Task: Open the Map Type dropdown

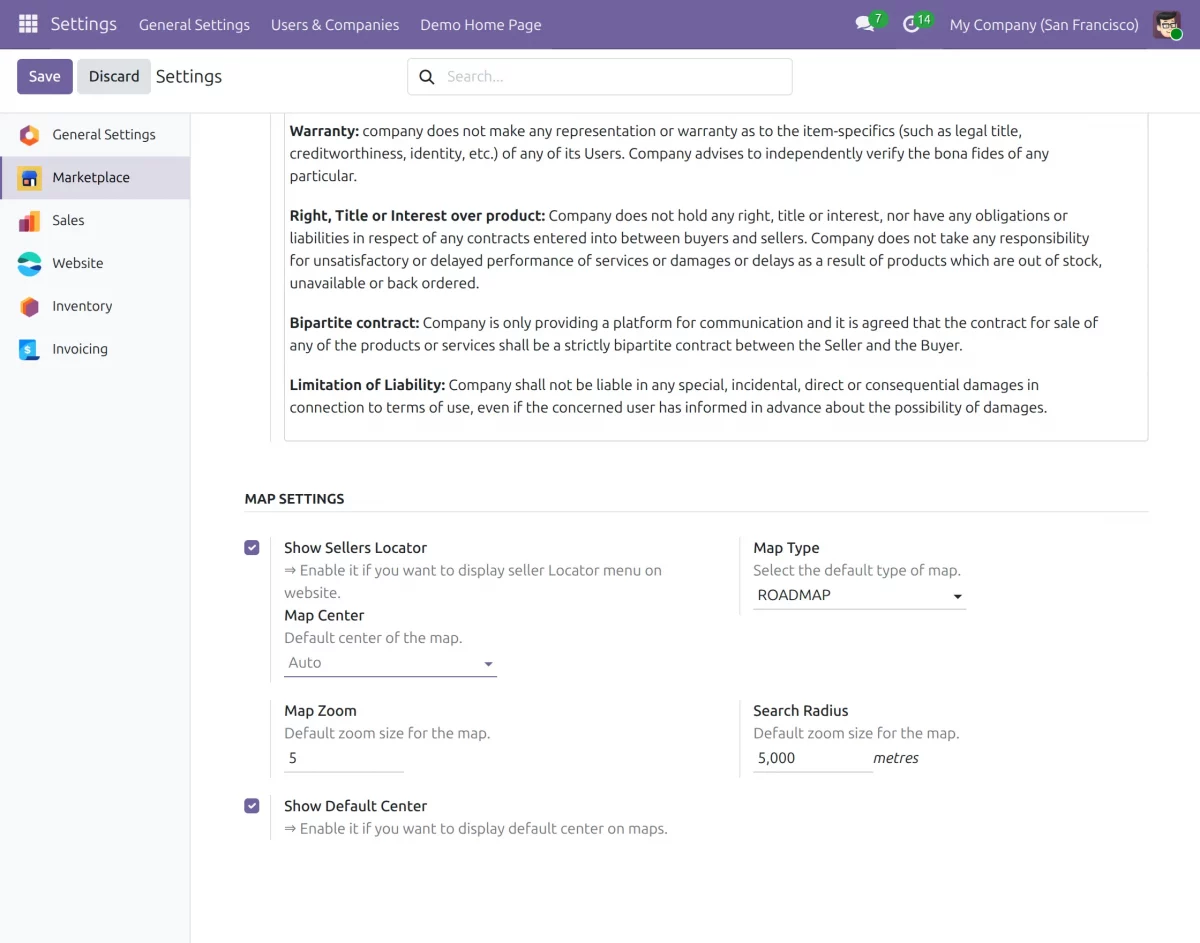Action: pyautogui.click(x=860, y=595)
